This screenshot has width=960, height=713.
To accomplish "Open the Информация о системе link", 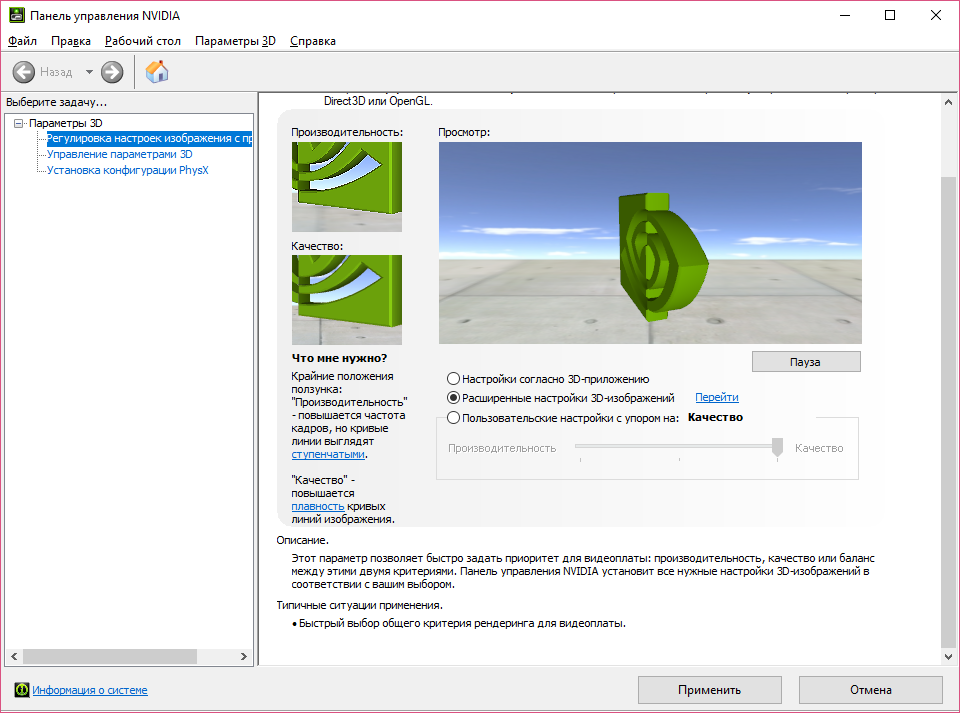I will coord(90,690).
